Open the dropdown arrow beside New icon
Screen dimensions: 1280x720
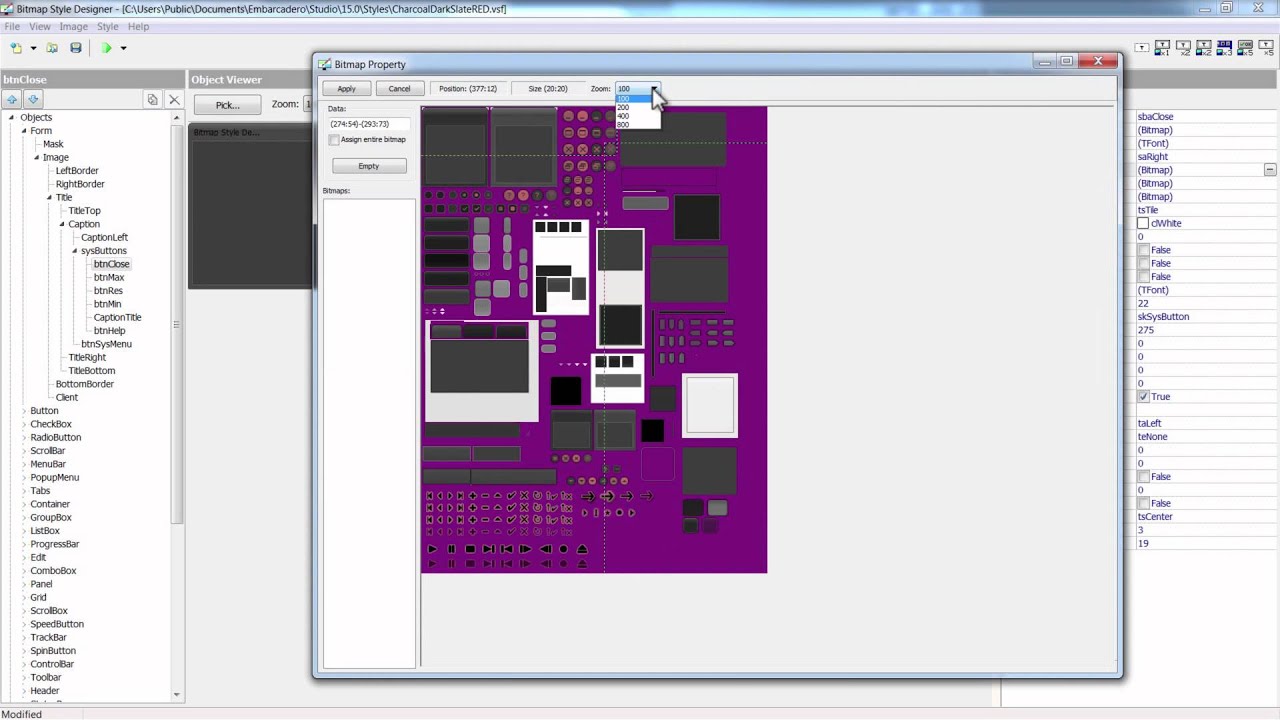pos(33,48)
